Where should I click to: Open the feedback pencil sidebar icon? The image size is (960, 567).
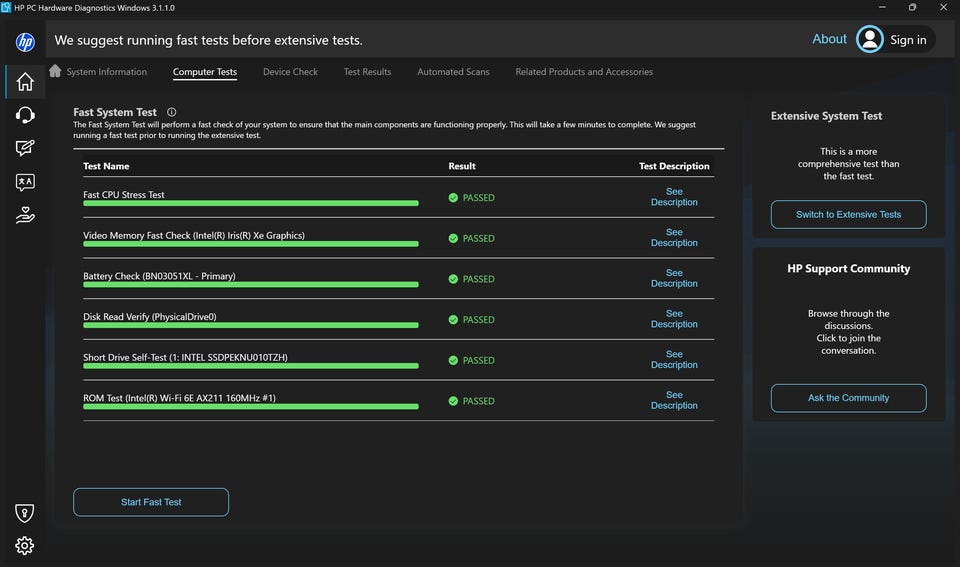click(x=25, y=148)
